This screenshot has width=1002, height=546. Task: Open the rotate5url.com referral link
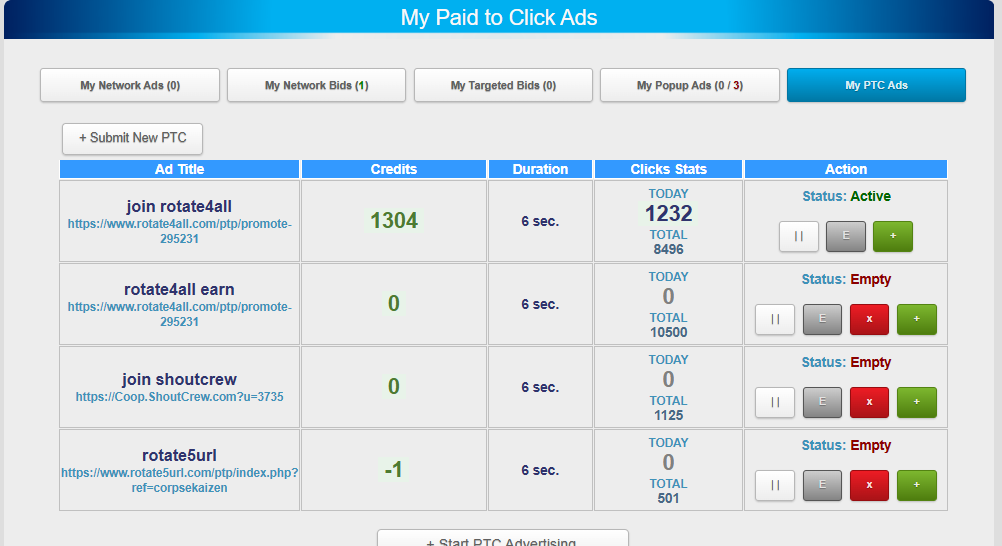pyautogui.click(x=180, y=480)
